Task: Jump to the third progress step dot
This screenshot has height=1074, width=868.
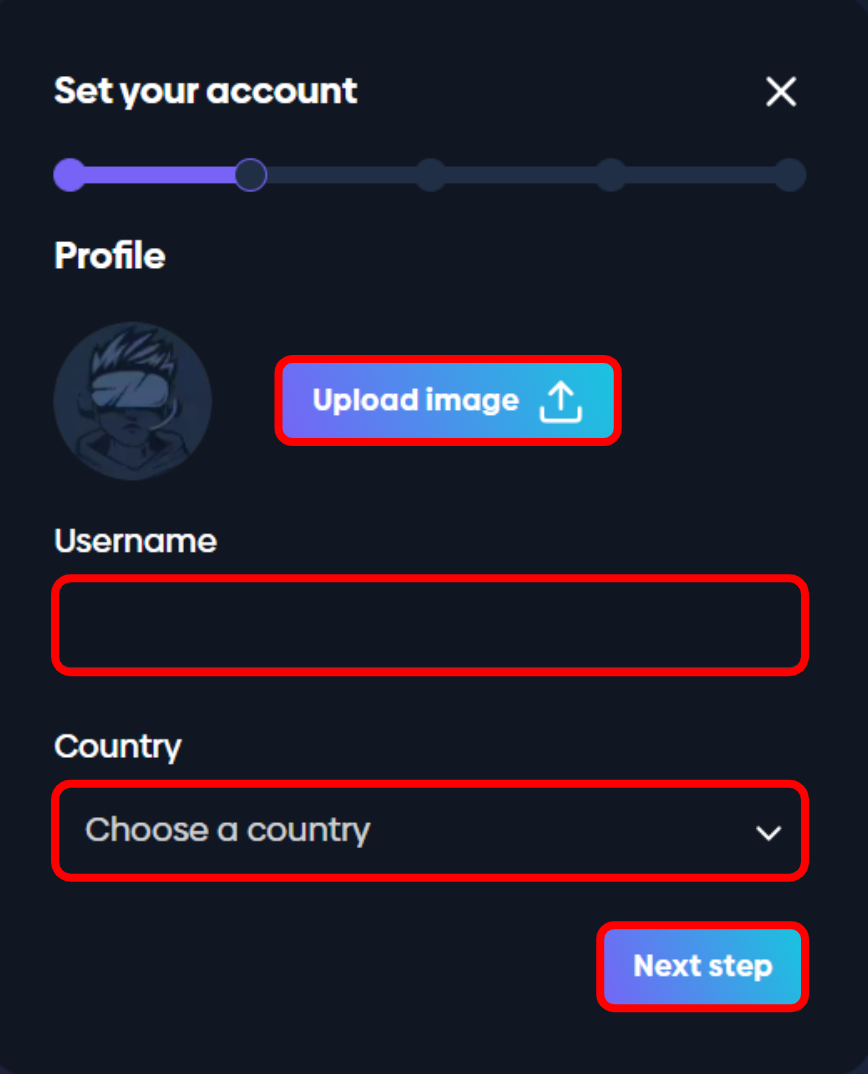Action: (x=430, y=175)
